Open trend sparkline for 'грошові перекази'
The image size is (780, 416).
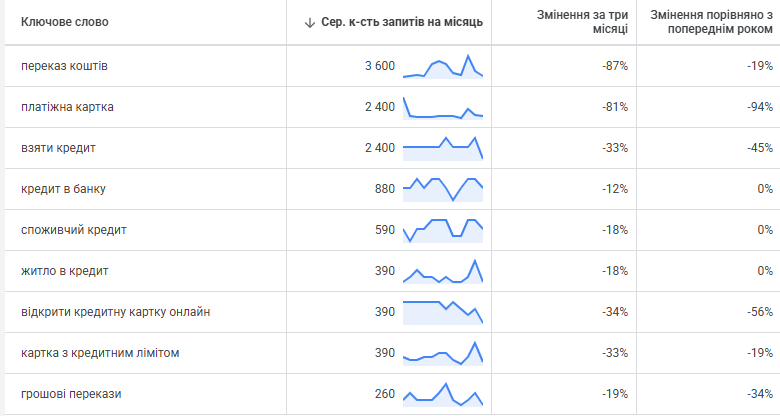443,394
